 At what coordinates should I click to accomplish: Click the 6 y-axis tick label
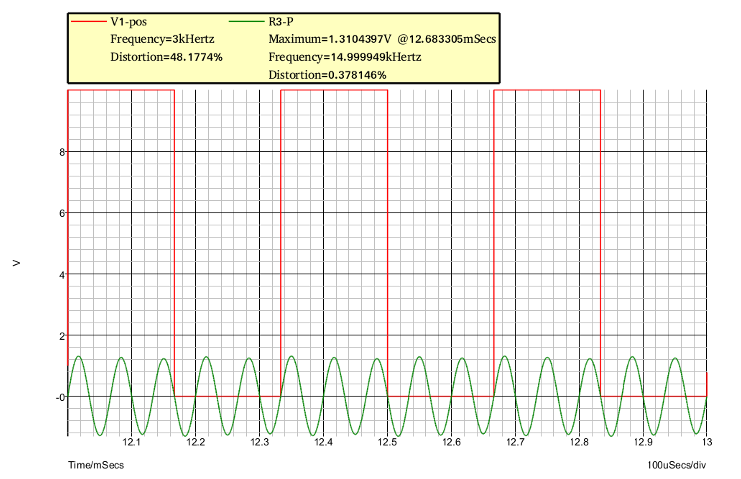[62, 214]
